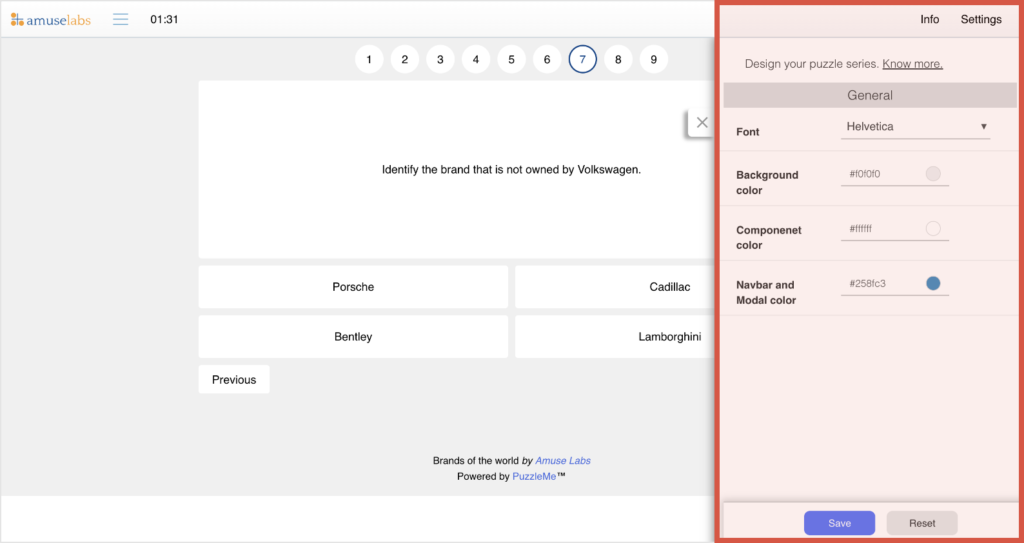Close the settings panel with the X

pos(702,122)
